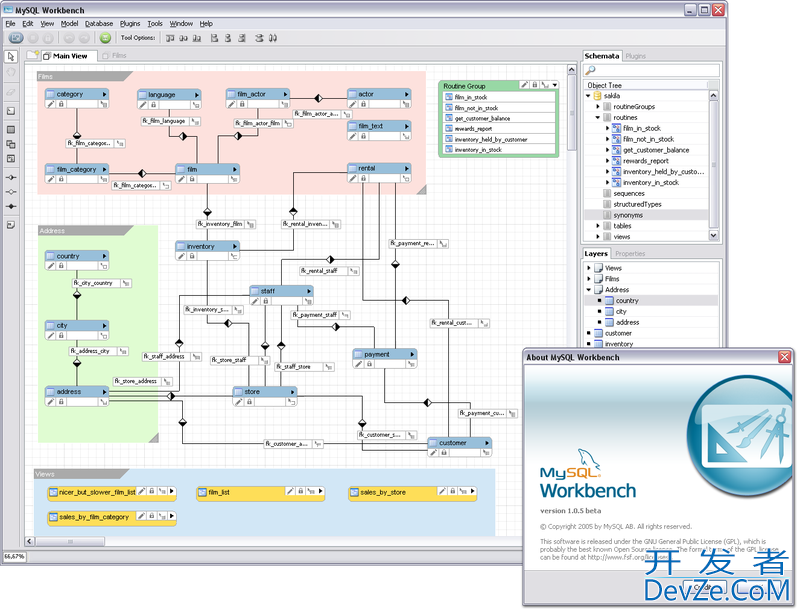Click edit pencil on sales_by_store view

pos(442,491)
